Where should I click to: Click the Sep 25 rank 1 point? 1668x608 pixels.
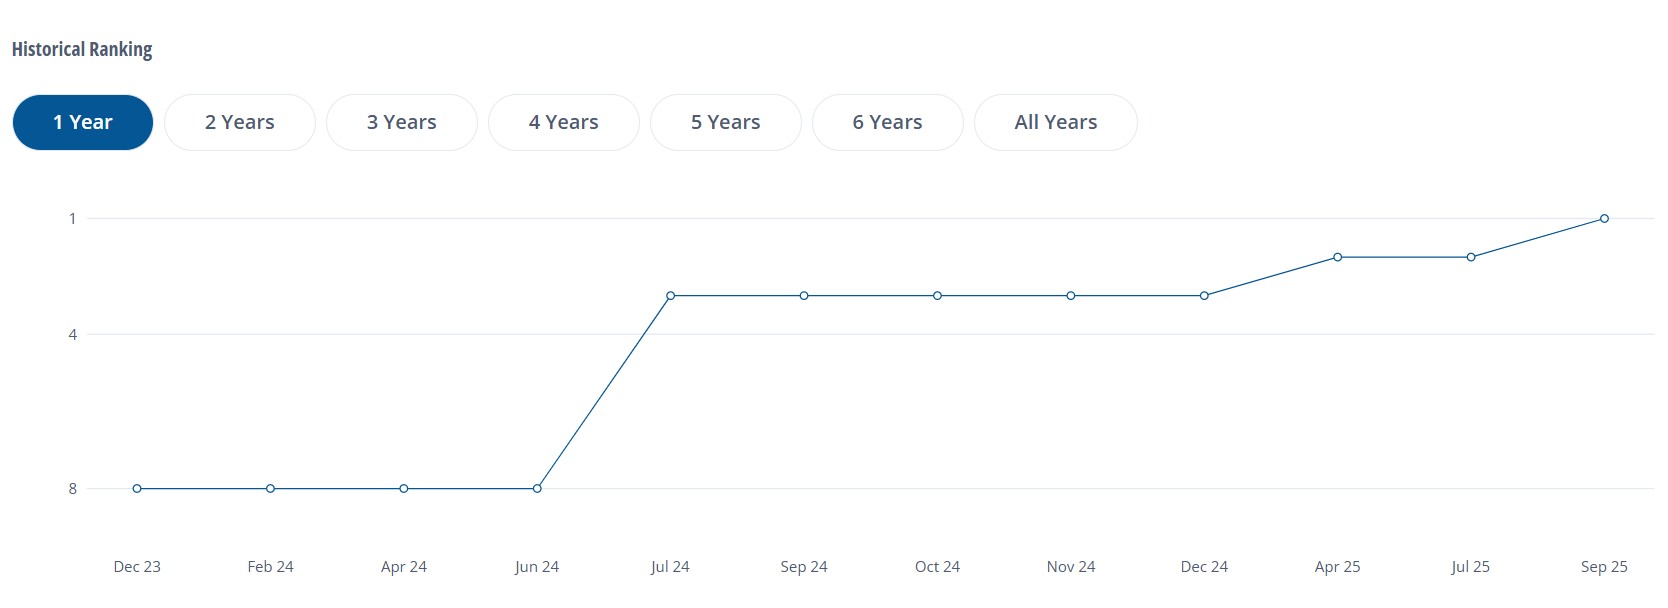click(1604, 218)
